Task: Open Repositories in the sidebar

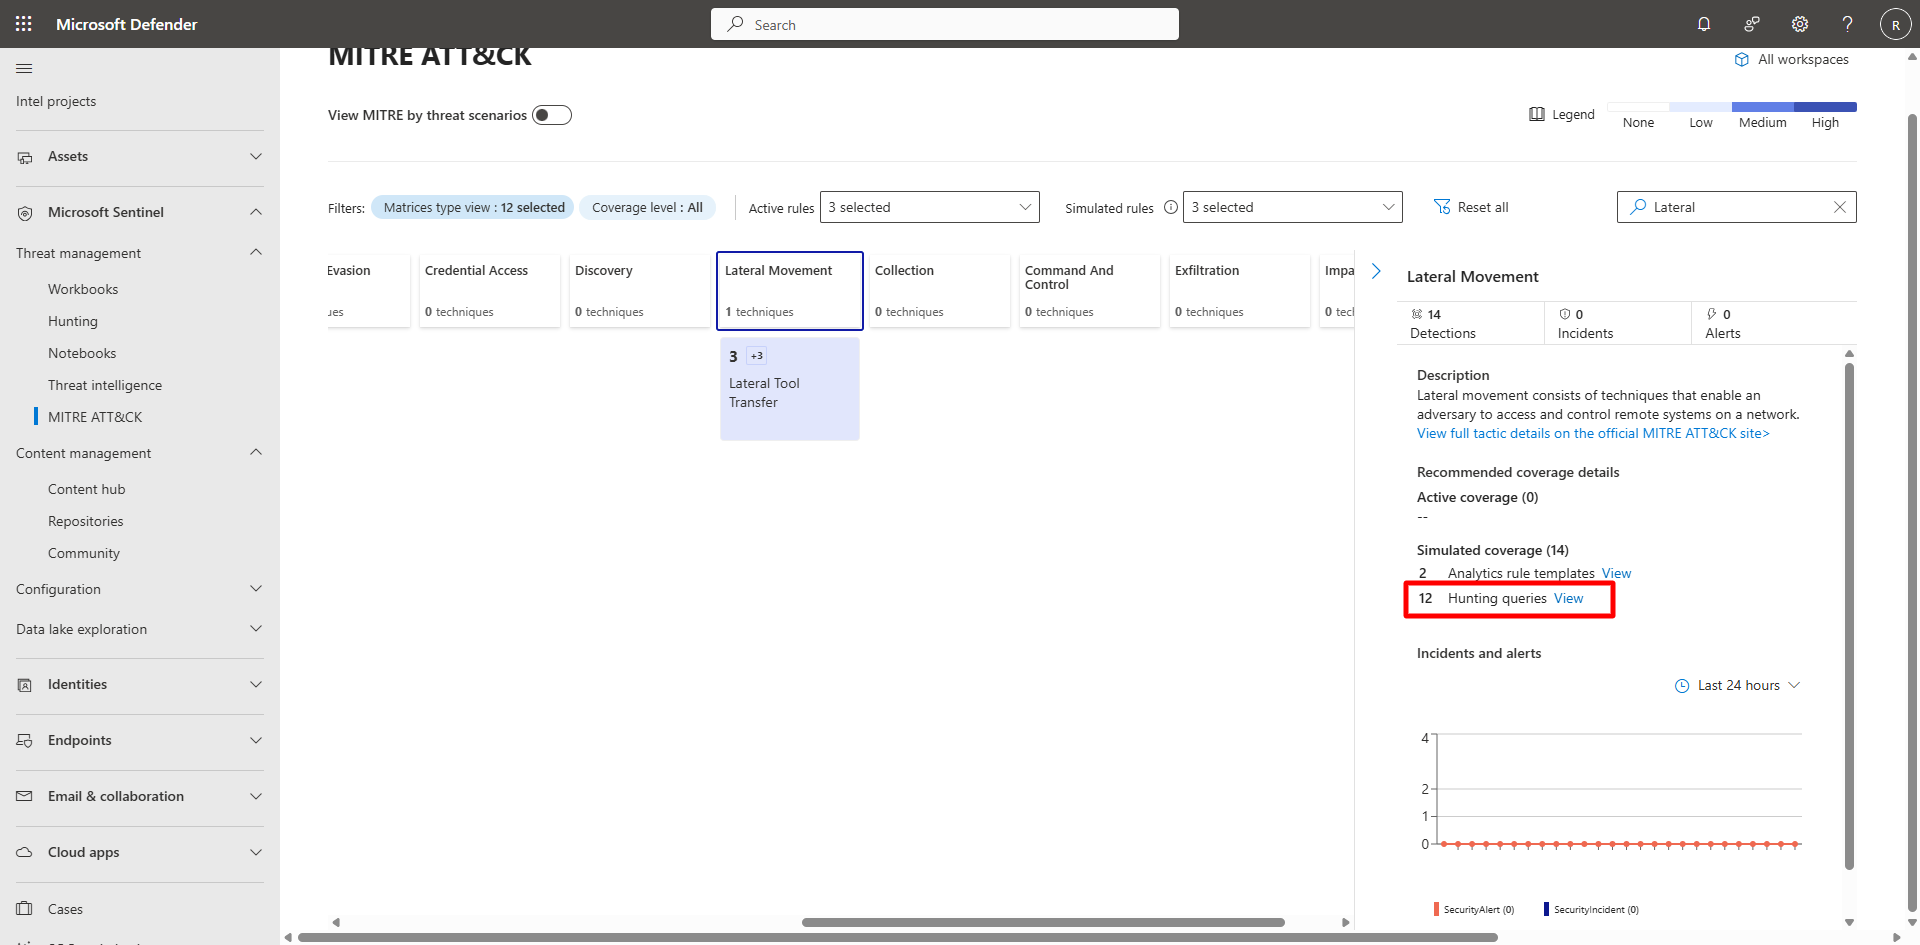Action: tap(86, 521)
